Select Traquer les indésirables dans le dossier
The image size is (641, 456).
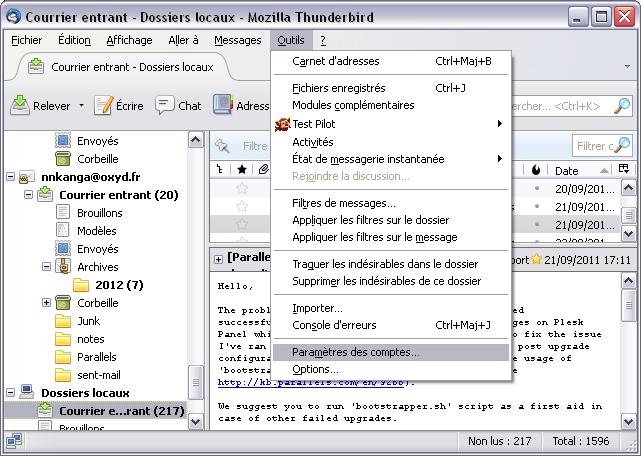[391, 264]
